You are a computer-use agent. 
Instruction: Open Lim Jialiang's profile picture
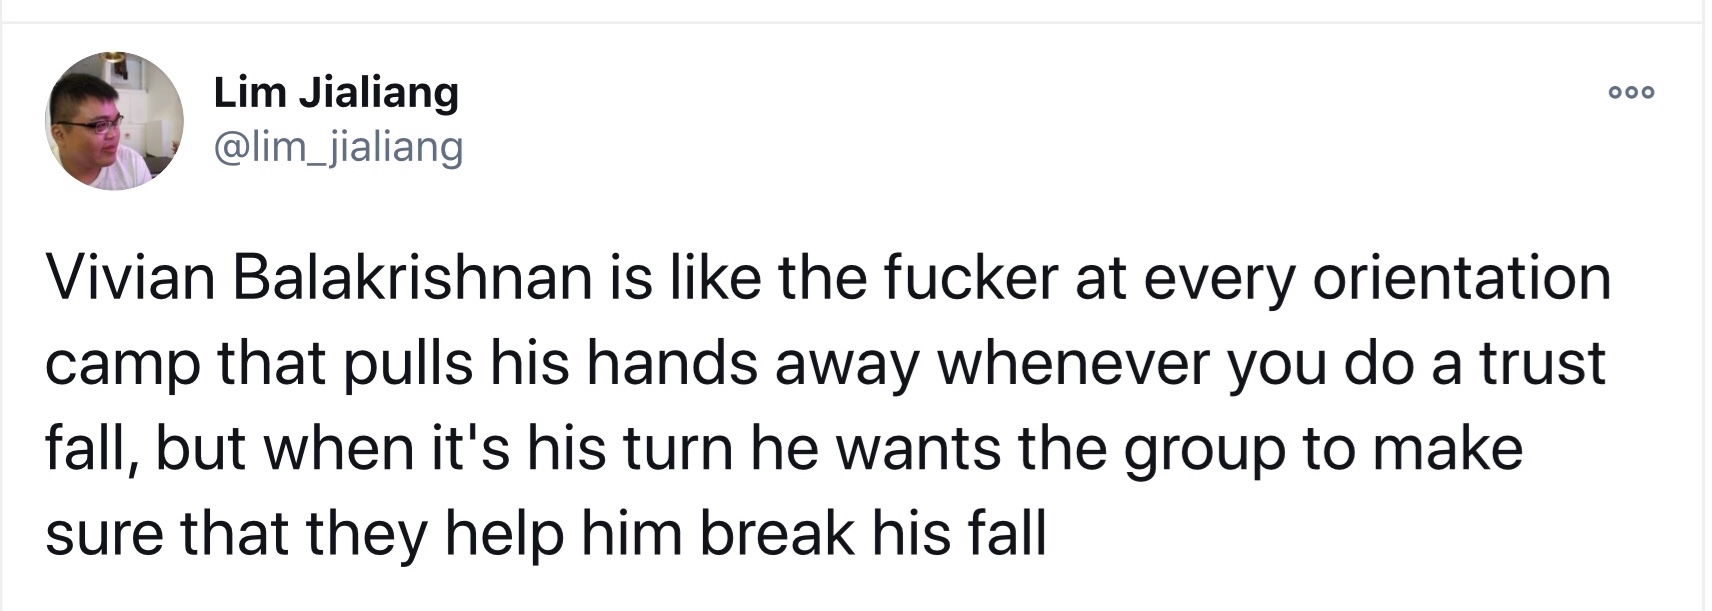tap(114, 120)
